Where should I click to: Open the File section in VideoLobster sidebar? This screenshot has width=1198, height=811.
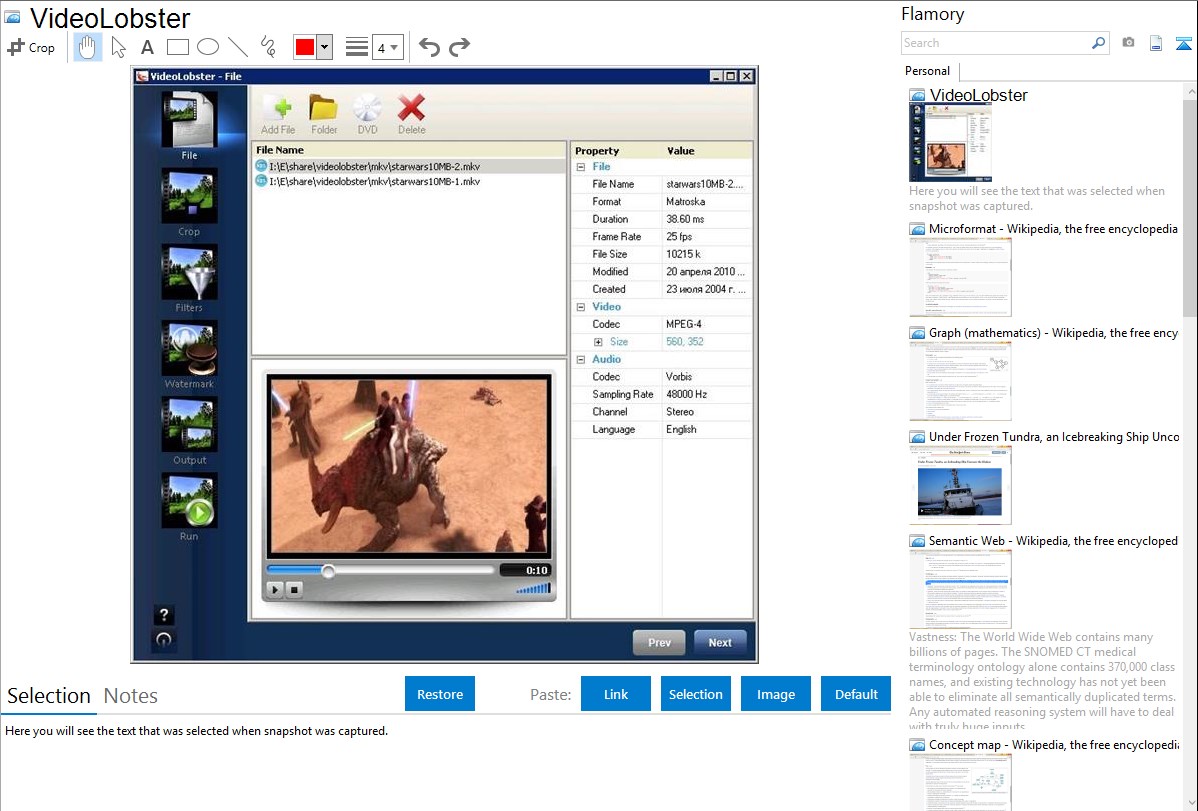(189, 125)
